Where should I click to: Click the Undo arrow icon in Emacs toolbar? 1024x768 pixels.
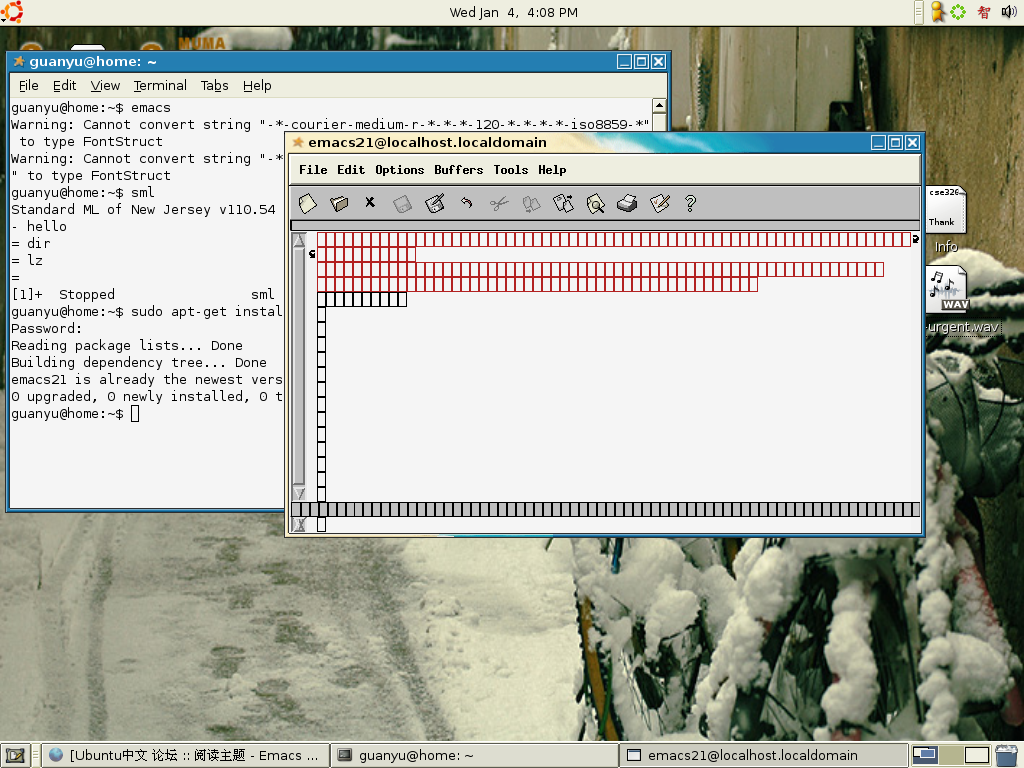point(466,203)
